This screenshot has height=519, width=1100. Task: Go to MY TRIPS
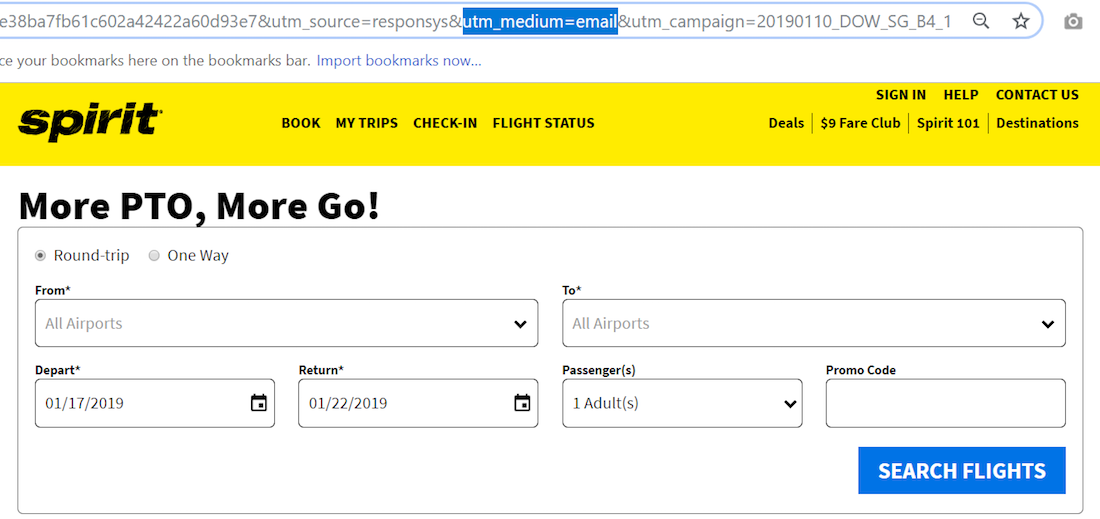[366, 123]
